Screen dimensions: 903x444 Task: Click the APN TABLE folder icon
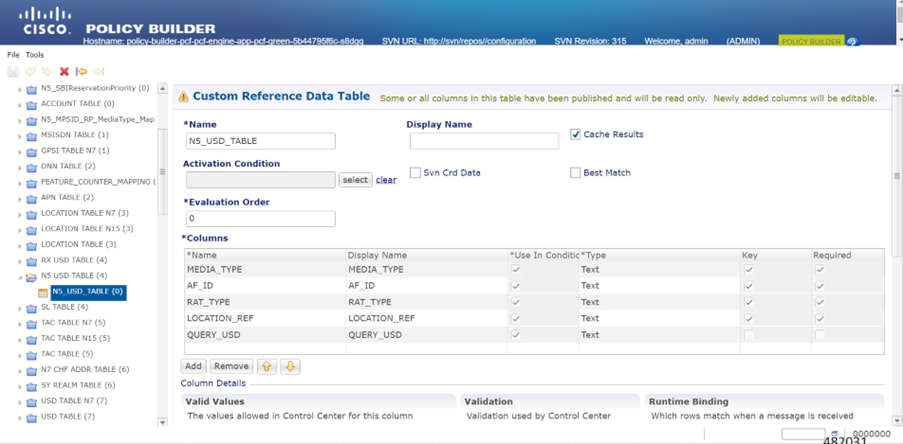pyautogui.click(x=32, y=199)
